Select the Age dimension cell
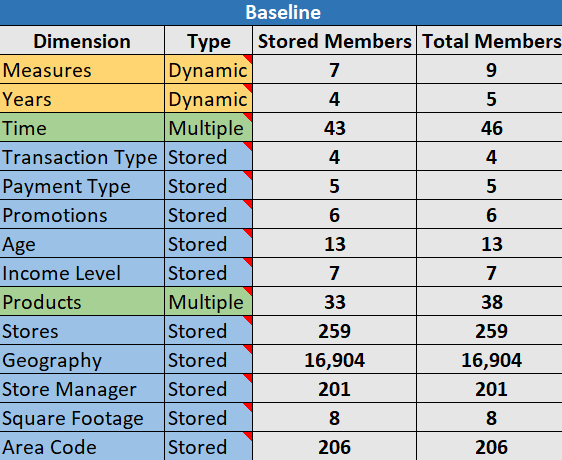Image resolution: width=562 pixels, height=460 pixels. pos(82,244)
